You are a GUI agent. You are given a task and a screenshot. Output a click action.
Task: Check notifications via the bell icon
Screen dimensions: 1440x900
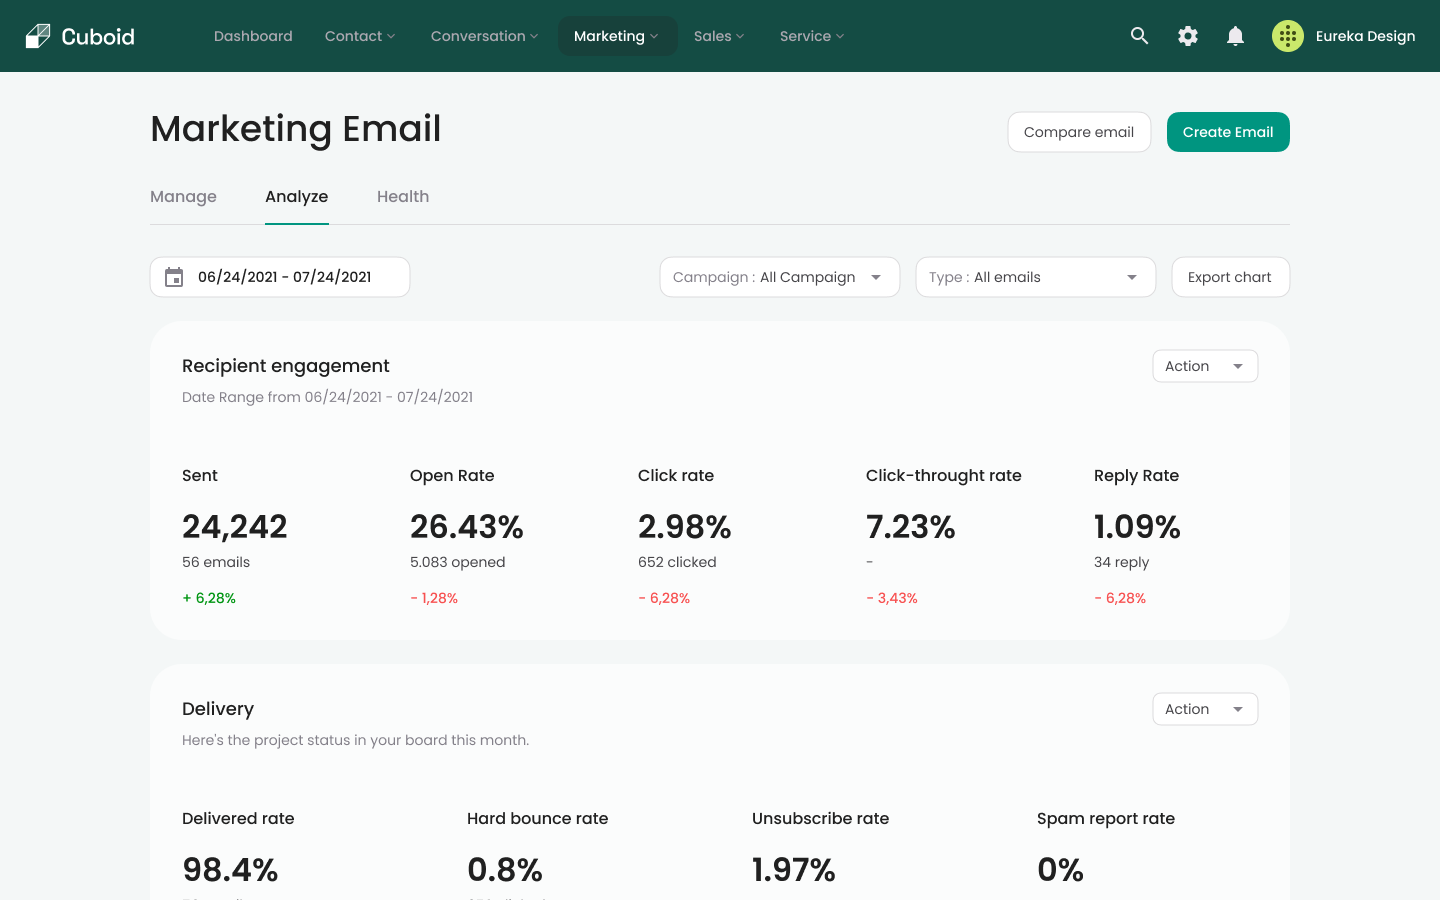(x=1235, y=36)
